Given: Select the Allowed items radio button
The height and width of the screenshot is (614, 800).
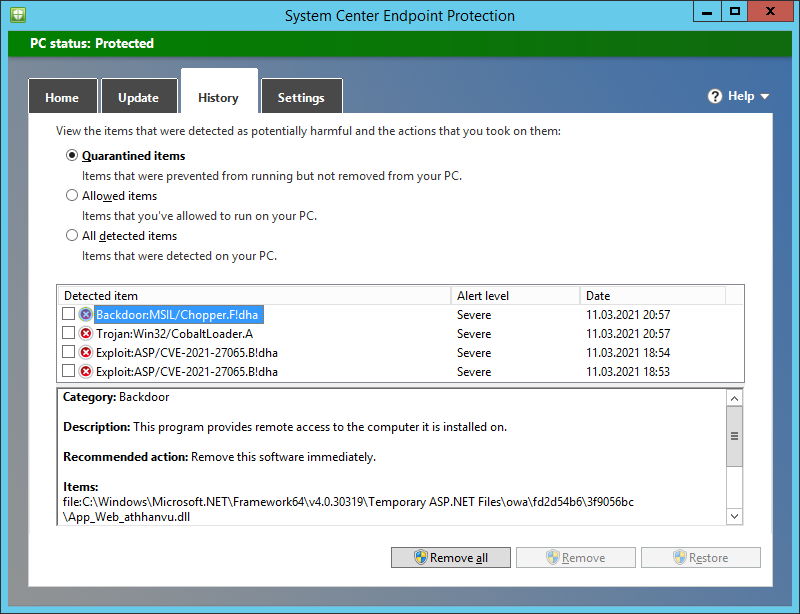Looking at the screenshot, I should [72, 195].
